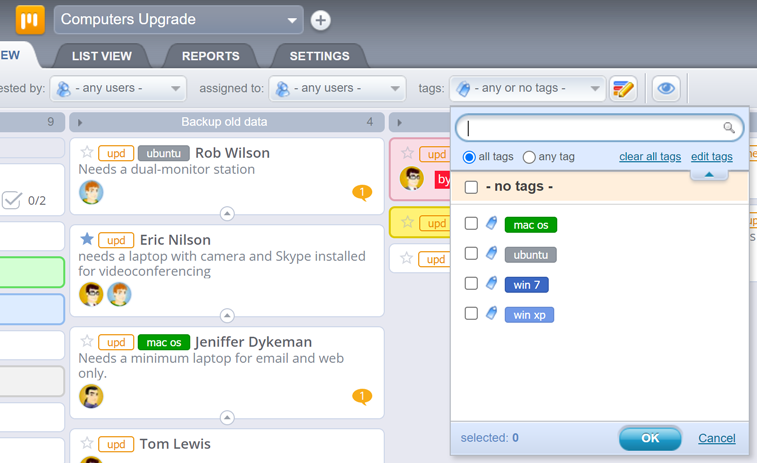Click 'Needs a dual-monitor station' description

tap(167, 169)
